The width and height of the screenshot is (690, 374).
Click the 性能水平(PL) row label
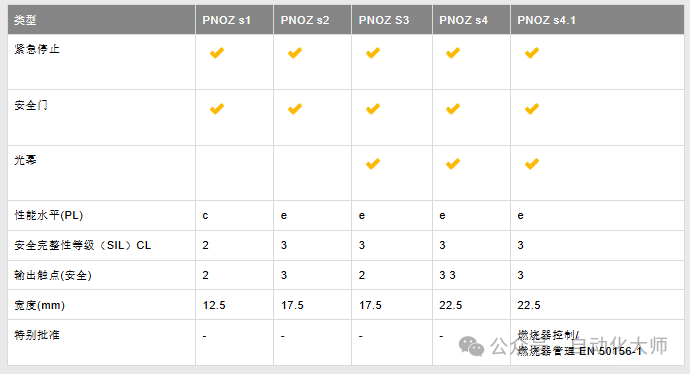coord(48,215)
